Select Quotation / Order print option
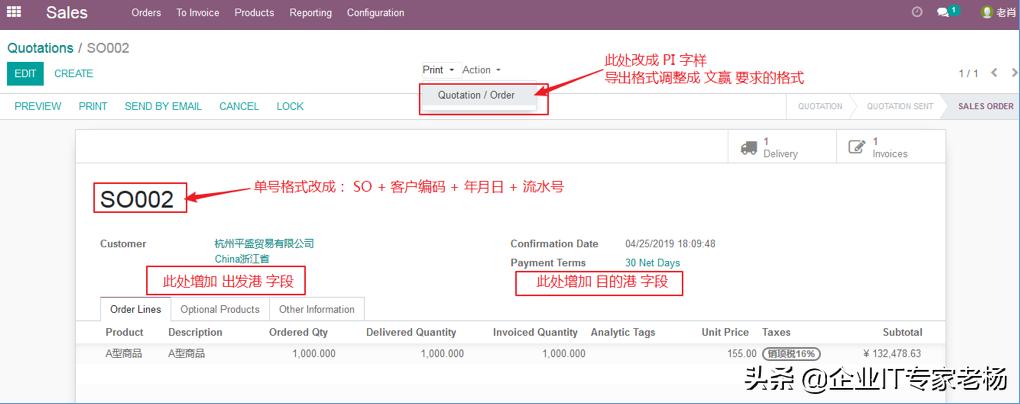 coord(476,95)
